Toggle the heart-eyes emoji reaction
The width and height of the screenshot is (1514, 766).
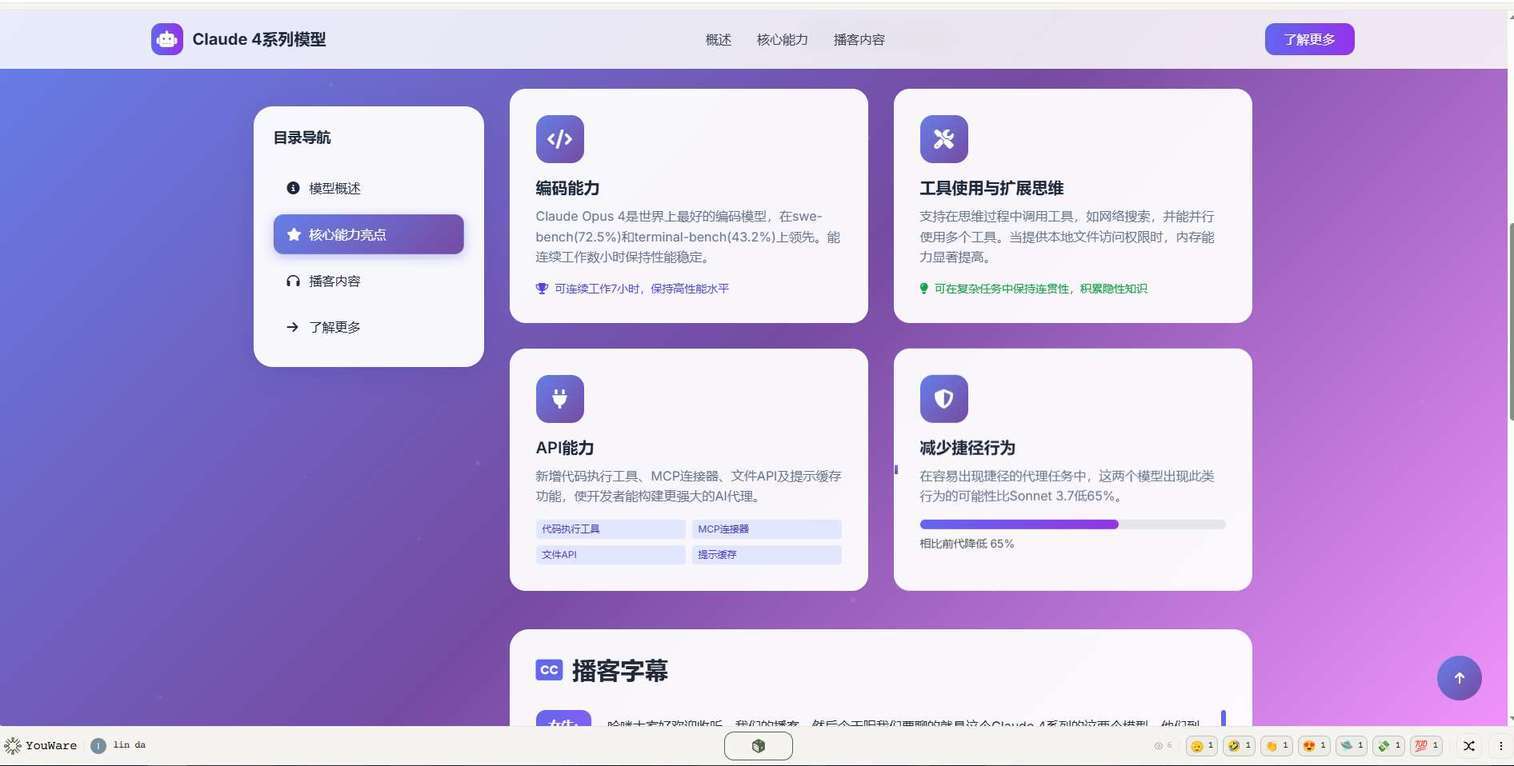(1314, 746)
